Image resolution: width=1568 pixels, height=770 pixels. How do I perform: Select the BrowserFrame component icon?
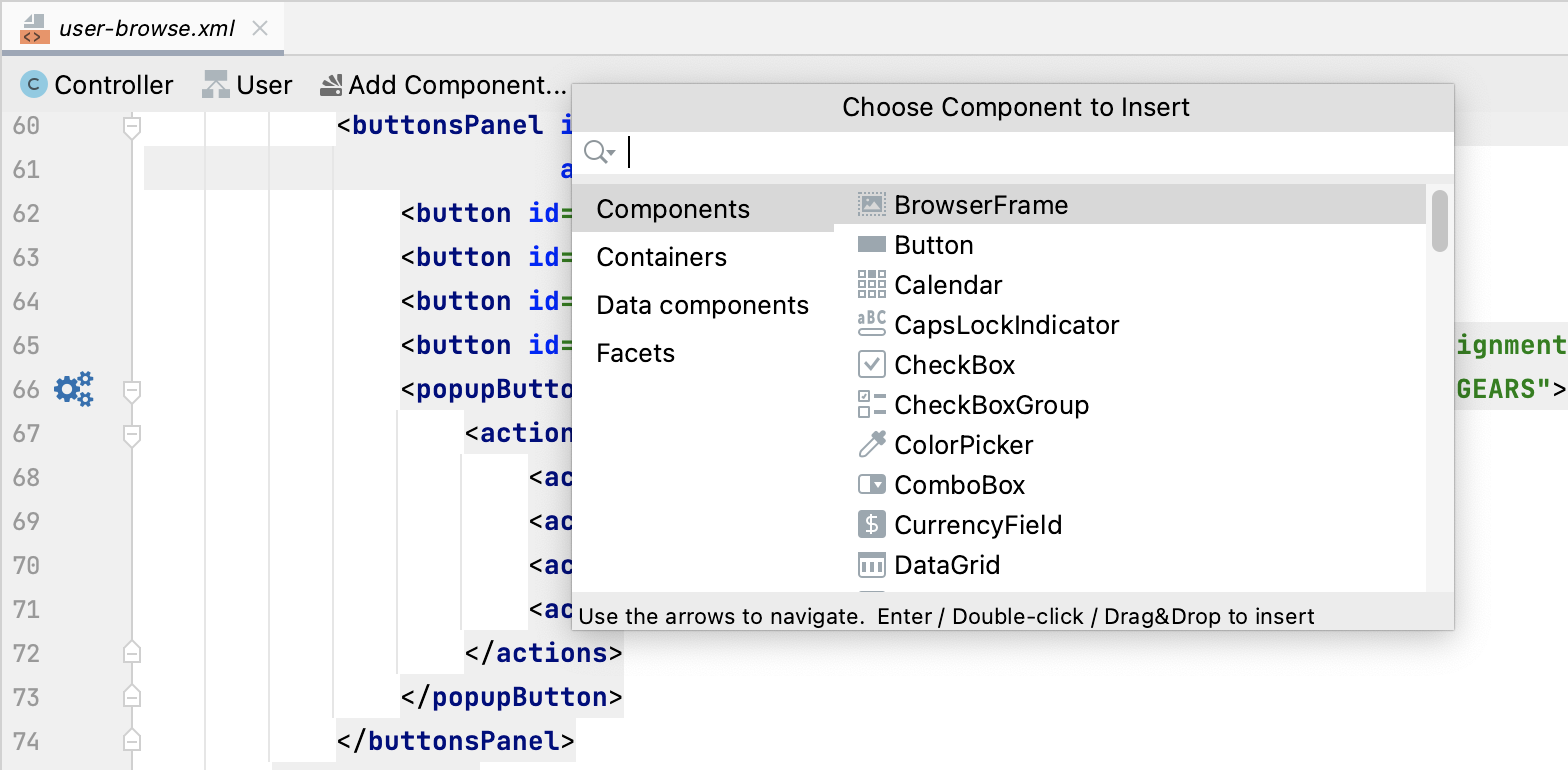pyautogui.click(x=872, y=205)
